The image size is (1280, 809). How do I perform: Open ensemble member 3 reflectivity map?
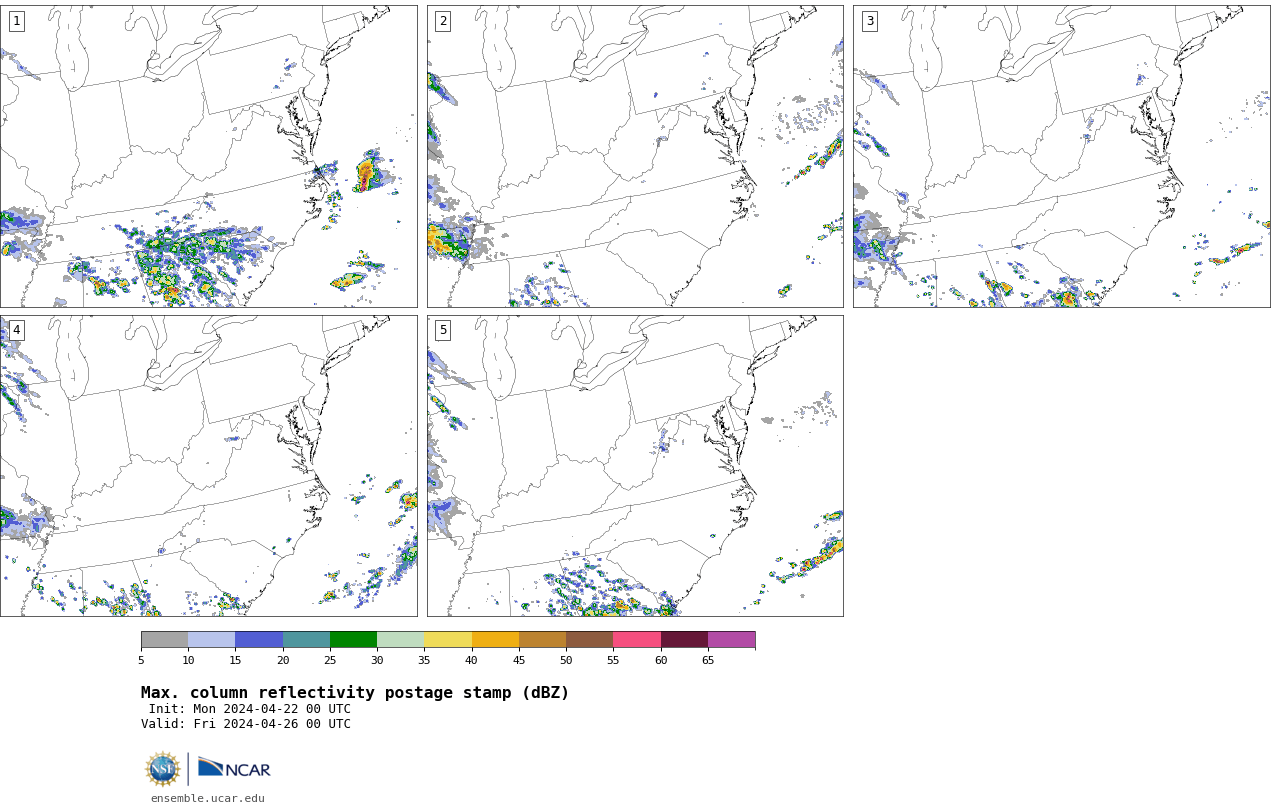click(x=1061, y=156)
